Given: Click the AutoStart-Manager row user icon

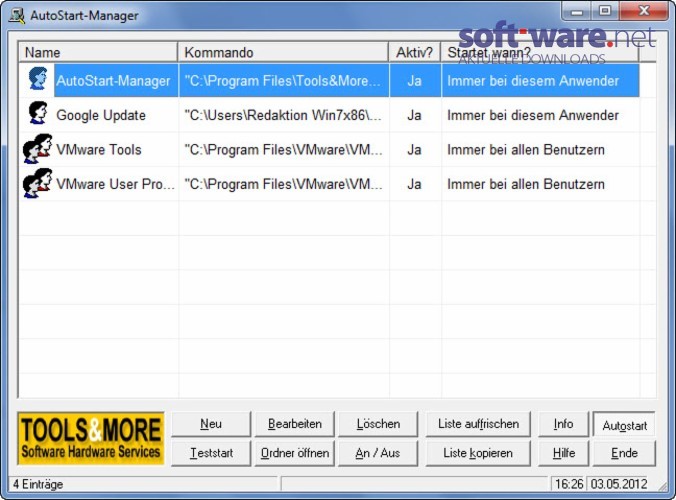Looking at the screenshot, I should tap(38, 78).
